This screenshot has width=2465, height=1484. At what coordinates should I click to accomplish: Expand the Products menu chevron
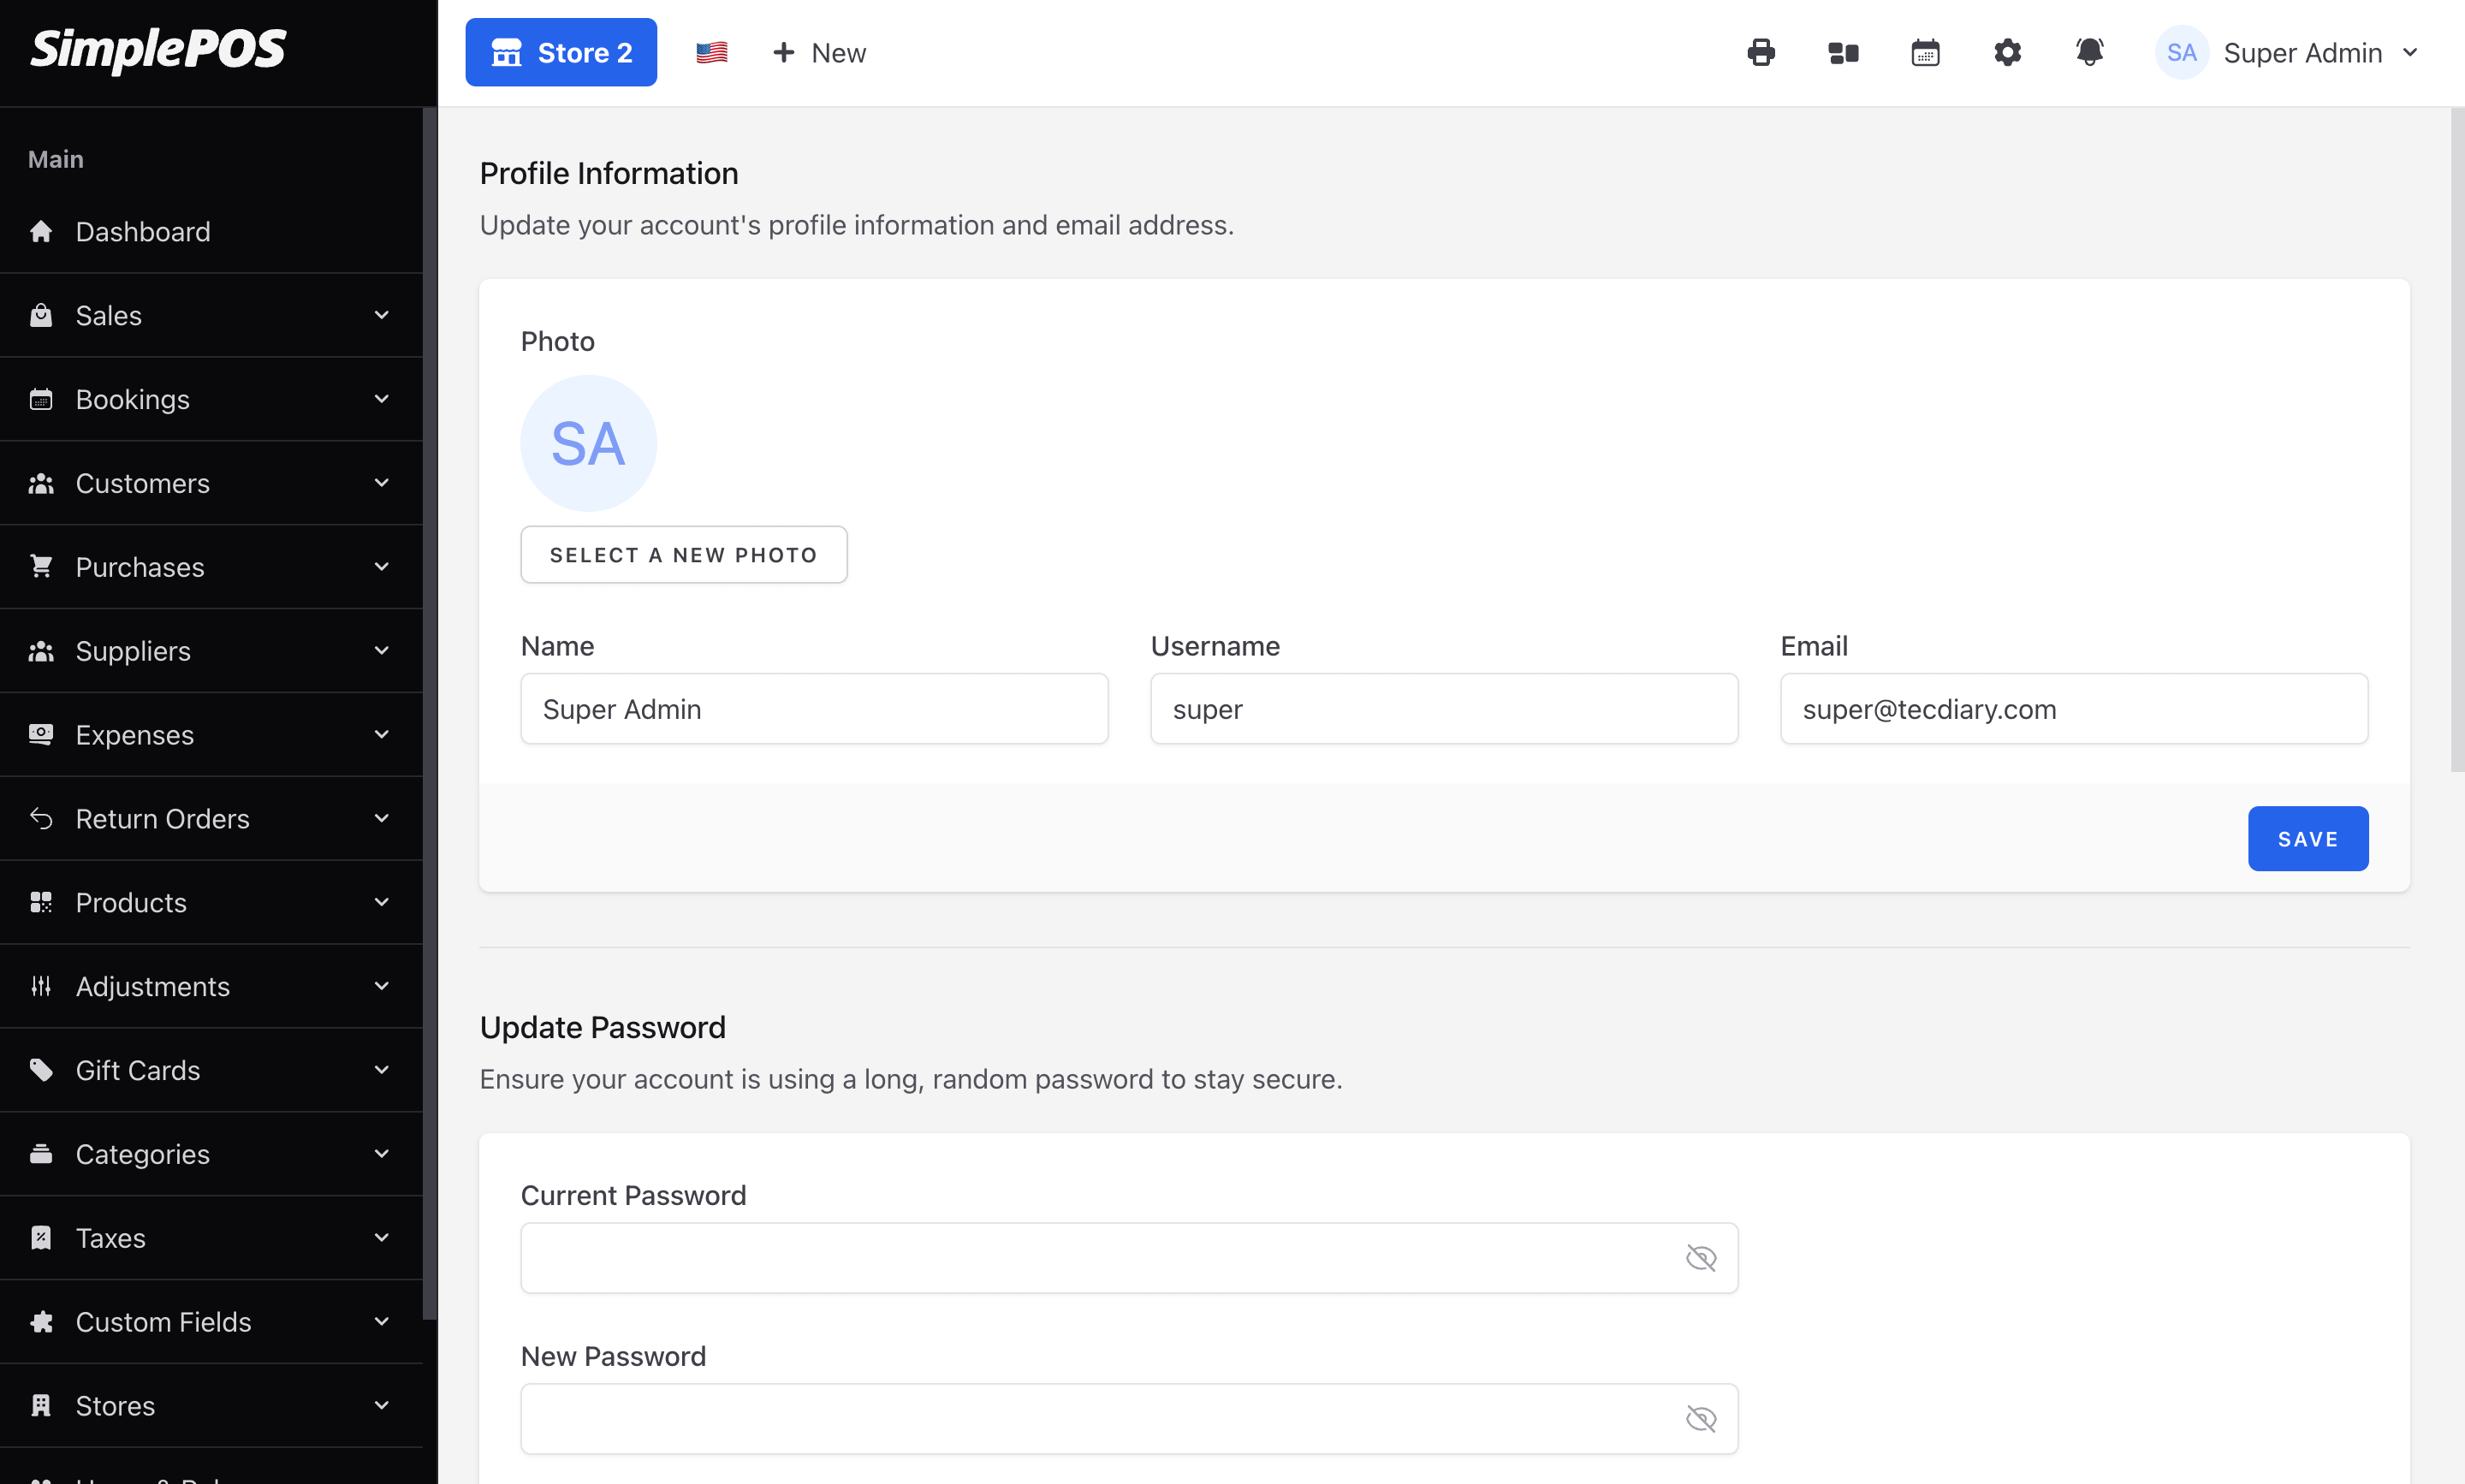pyautogui.click(x=381, y=902)
